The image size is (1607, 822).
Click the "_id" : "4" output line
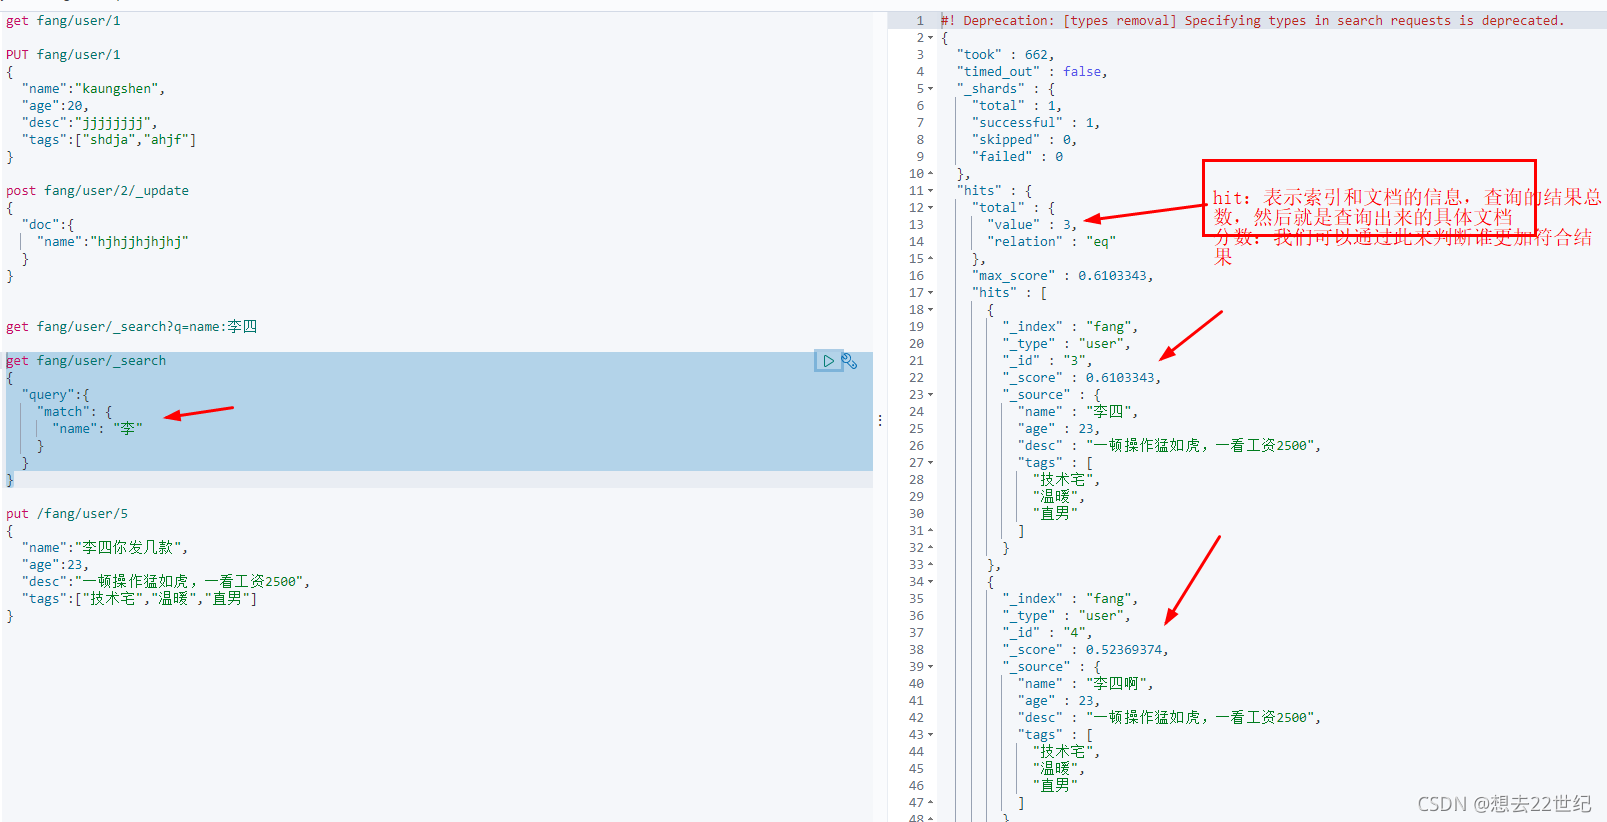tap(1047, 633)
